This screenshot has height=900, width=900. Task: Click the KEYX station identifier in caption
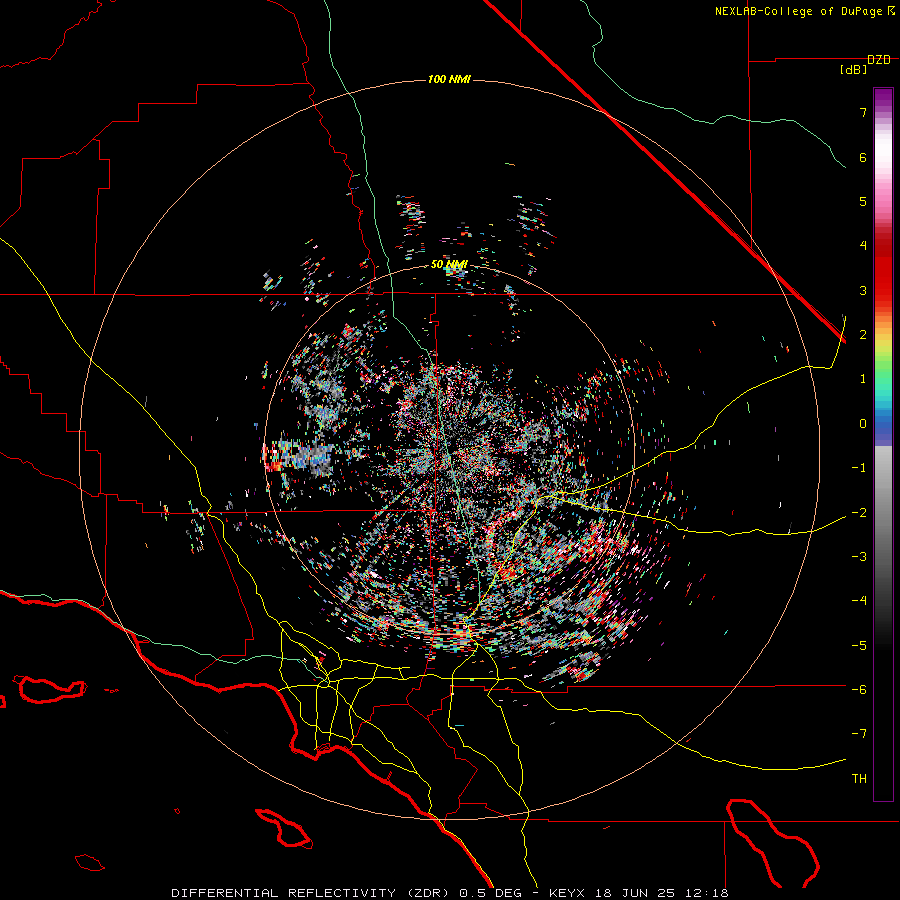click(567, 893)
